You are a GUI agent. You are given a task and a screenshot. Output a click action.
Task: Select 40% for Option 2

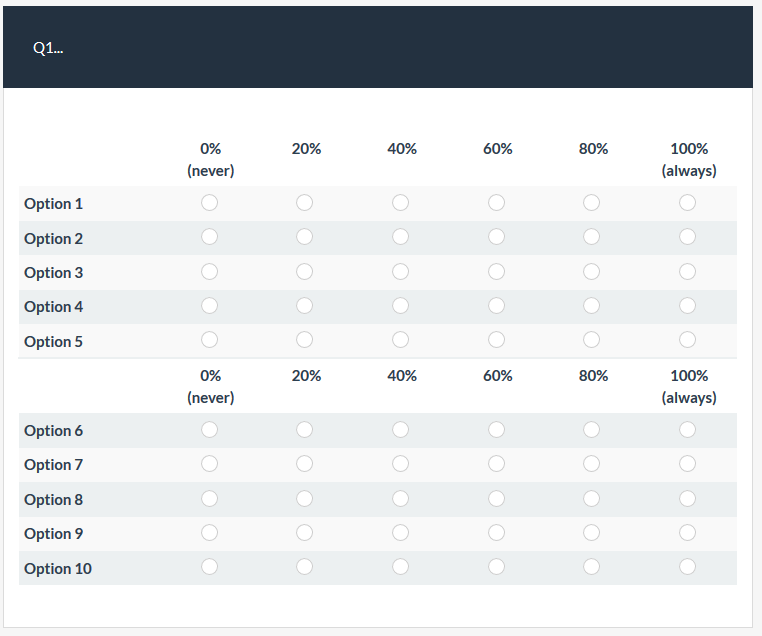pyautogui.click(x=400, y=237)
